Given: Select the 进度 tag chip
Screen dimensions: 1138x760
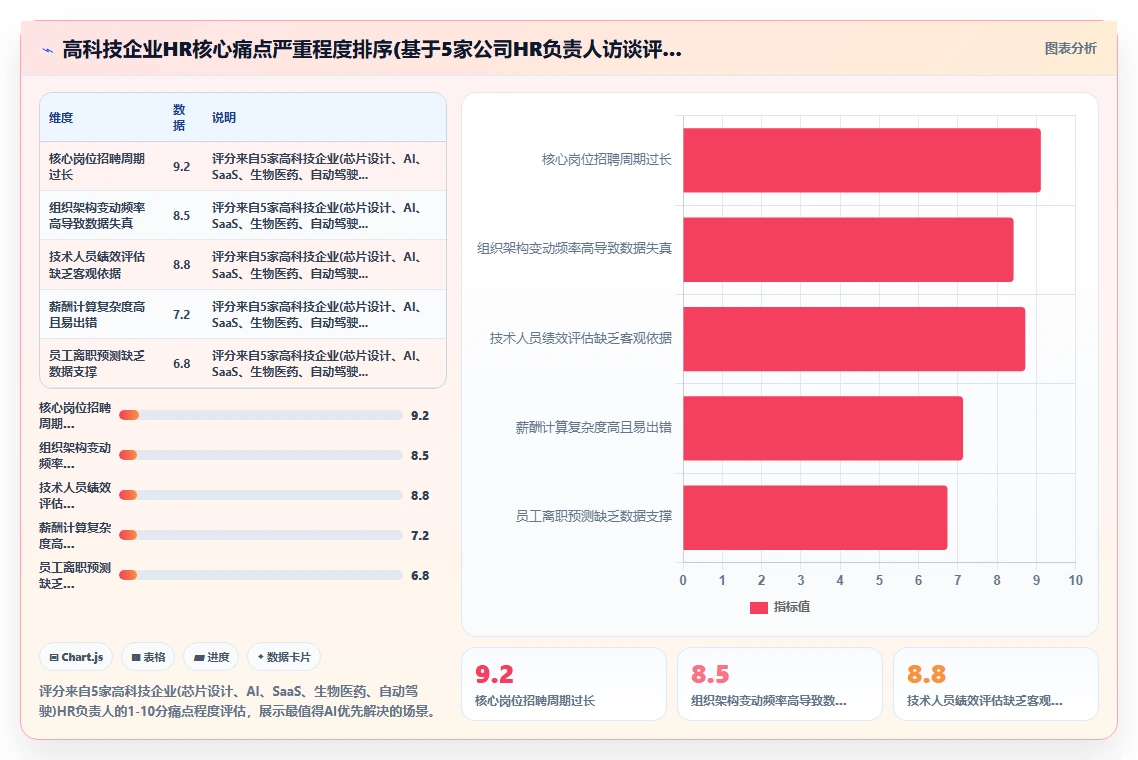Looking at the screenshot, I should (211, 657).
